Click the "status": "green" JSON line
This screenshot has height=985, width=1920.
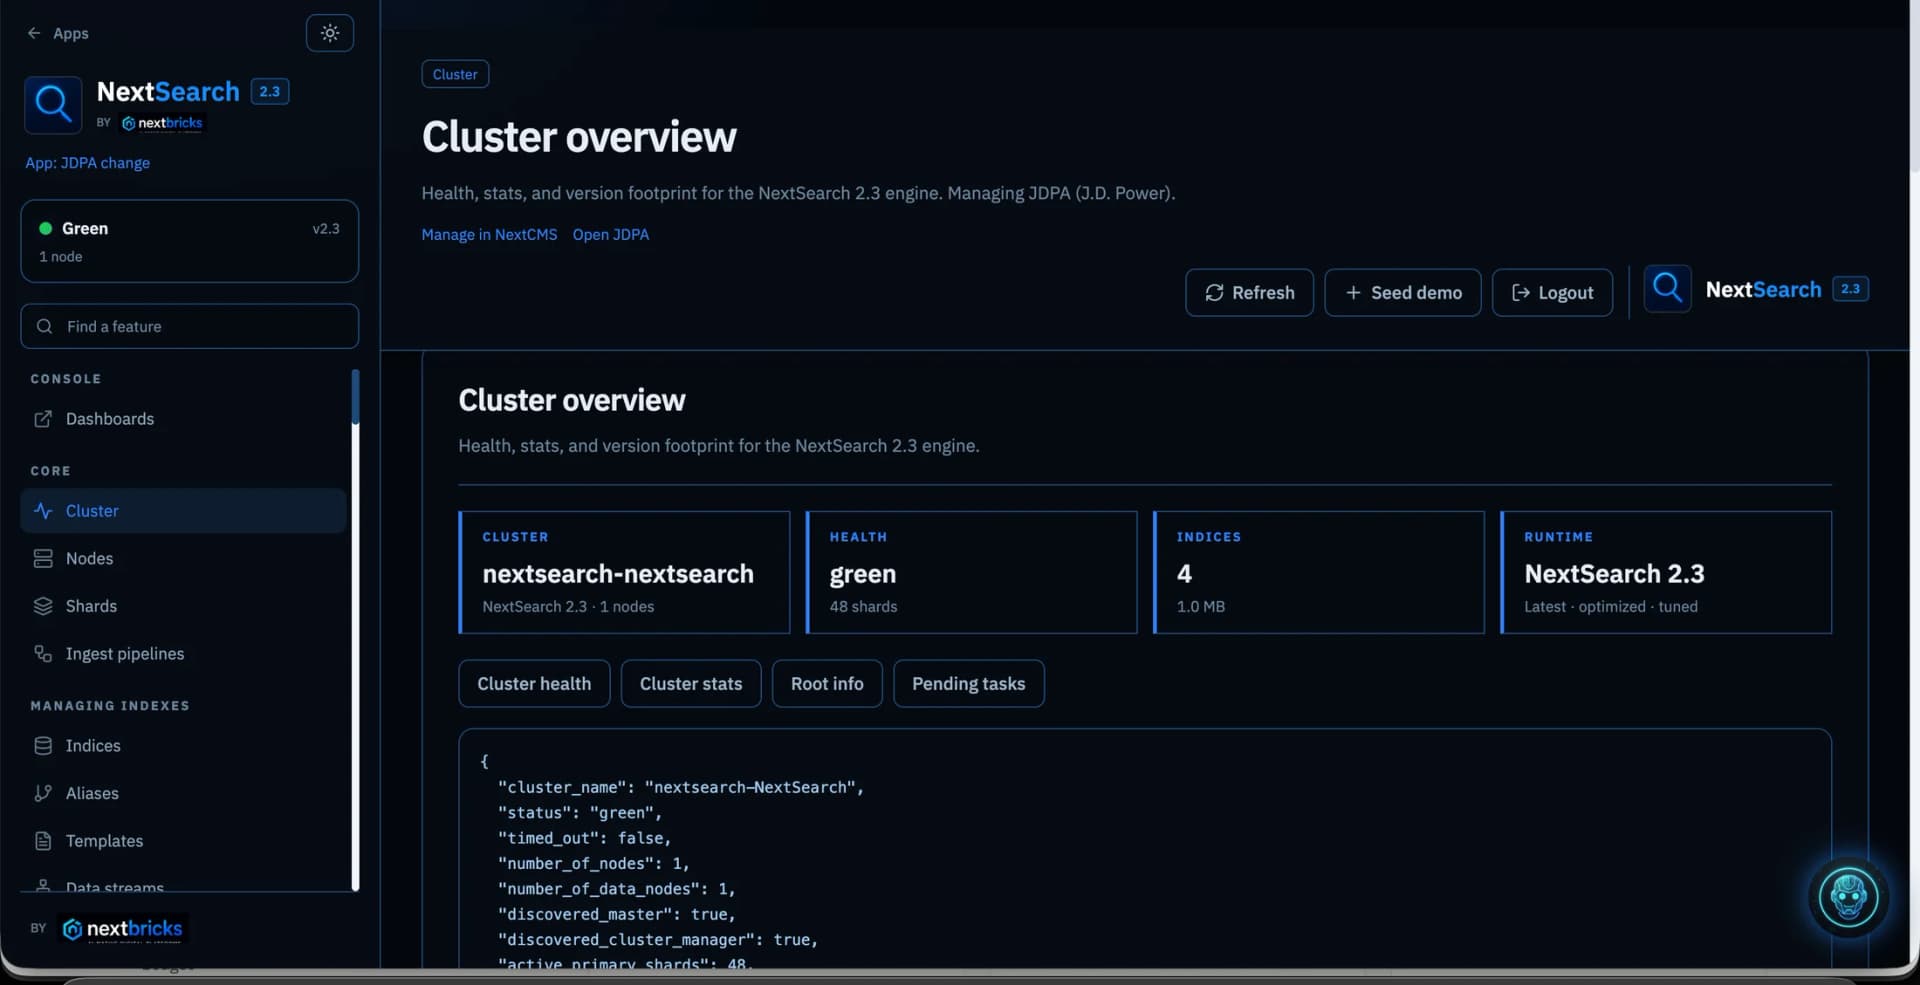pyautogui.click(x=580, y=813)
